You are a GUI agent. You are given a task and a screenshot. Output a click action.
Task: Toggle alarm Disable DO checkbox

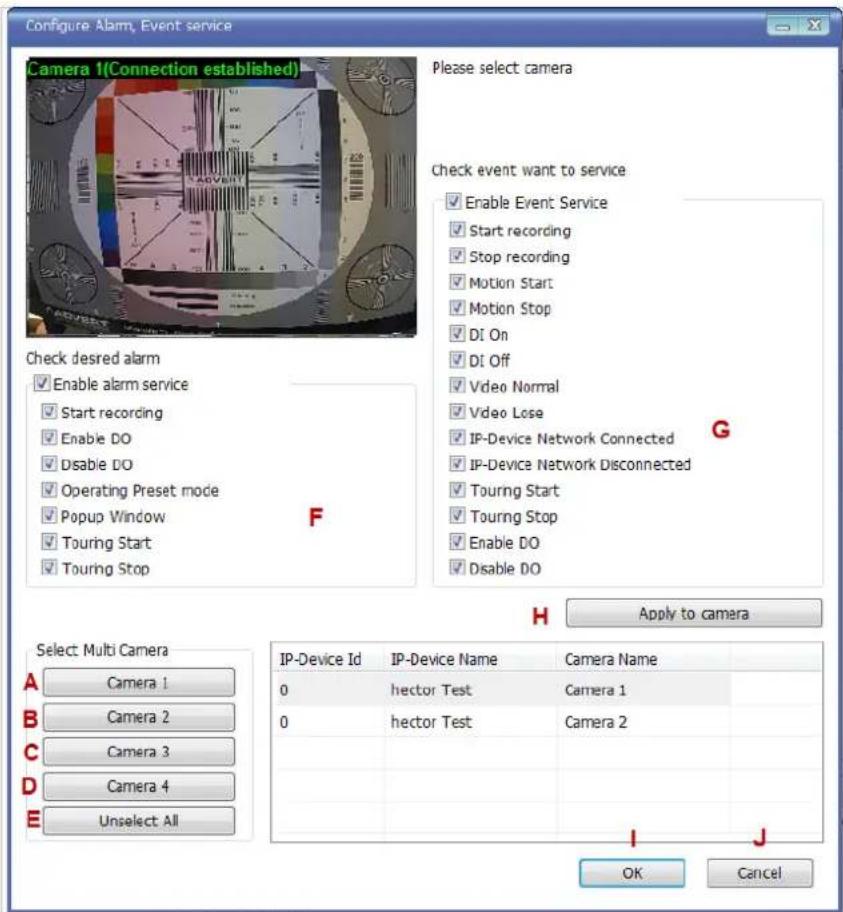[49, 464]
